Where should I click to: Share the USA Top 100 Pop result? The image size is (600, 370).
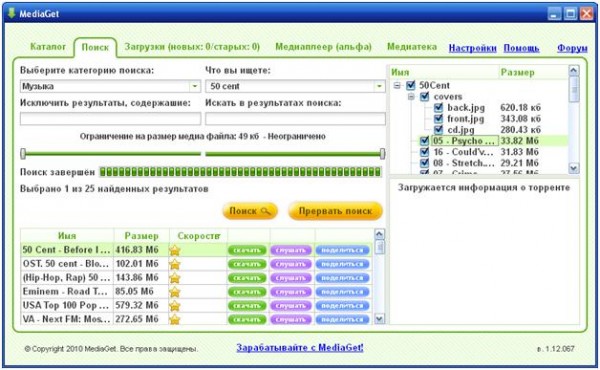tap(342, 306)
